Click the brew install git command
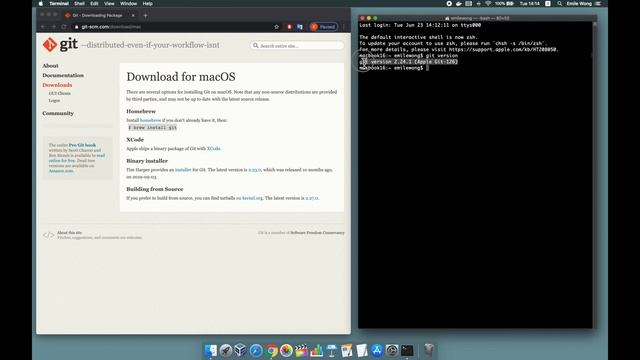Screen dimensions: 640x360 (153, 127)
